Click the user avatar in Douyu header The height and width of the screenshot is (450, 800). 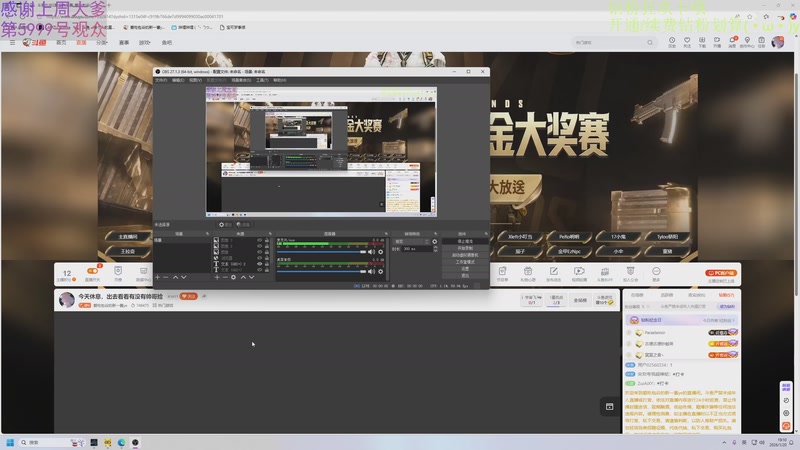tap(778, 42)
